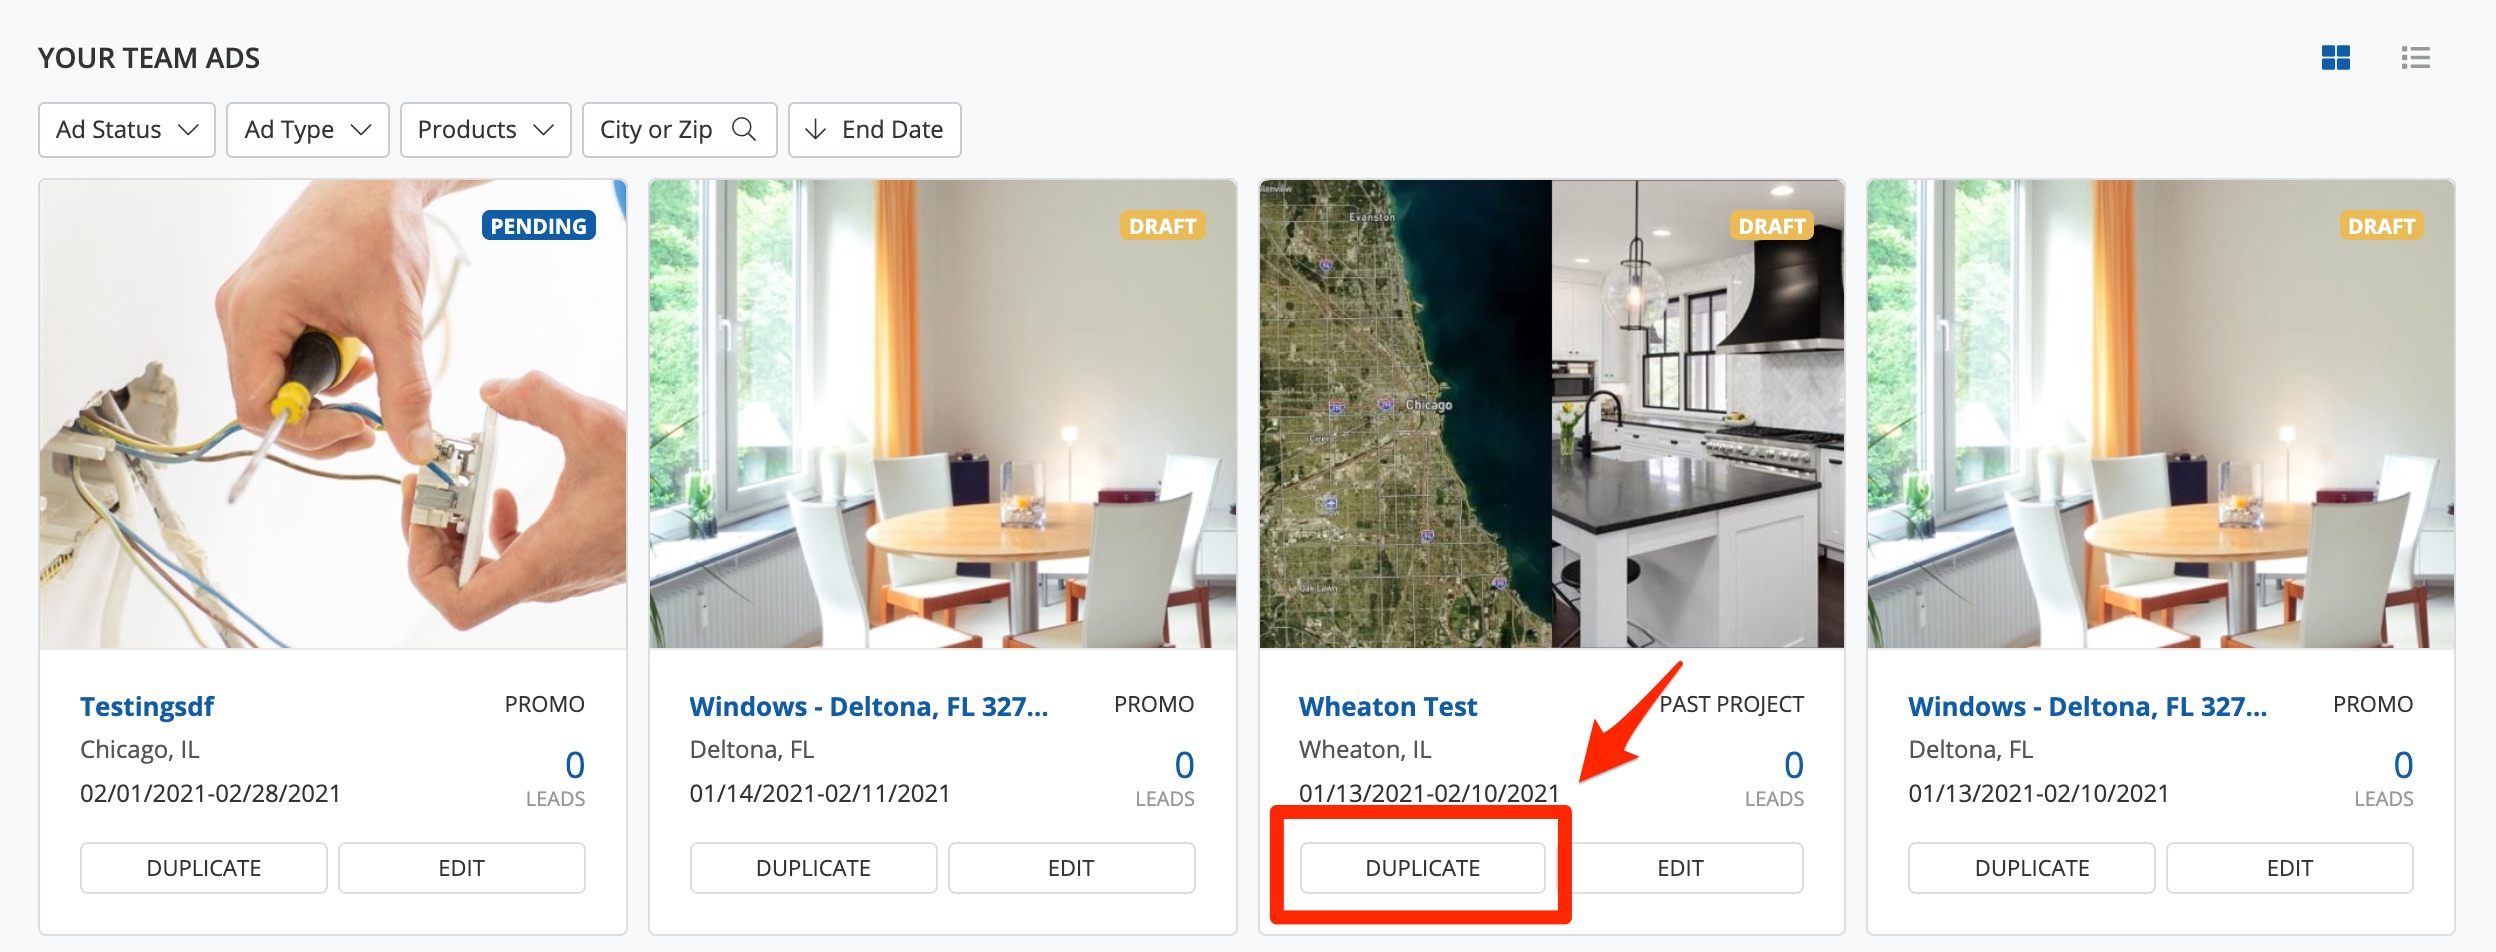This screenshot has height=952, width=2496.
Task: Sort ads by End Date
Action: click(x=874, y=130)
